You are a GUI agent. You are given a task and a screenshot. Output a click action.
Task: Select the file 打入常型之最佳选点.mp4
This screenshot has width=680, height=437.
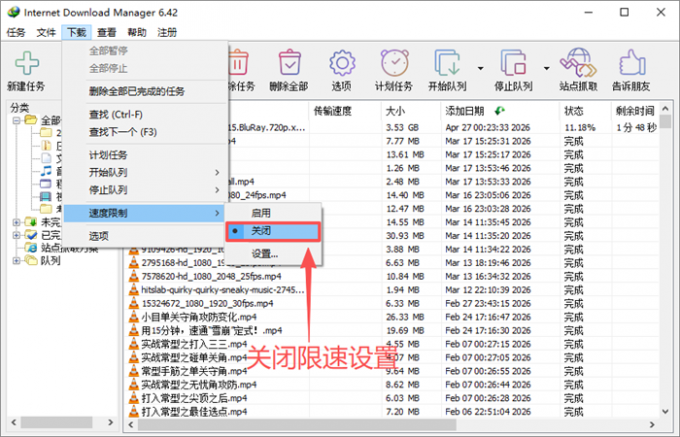click(194, 411)
